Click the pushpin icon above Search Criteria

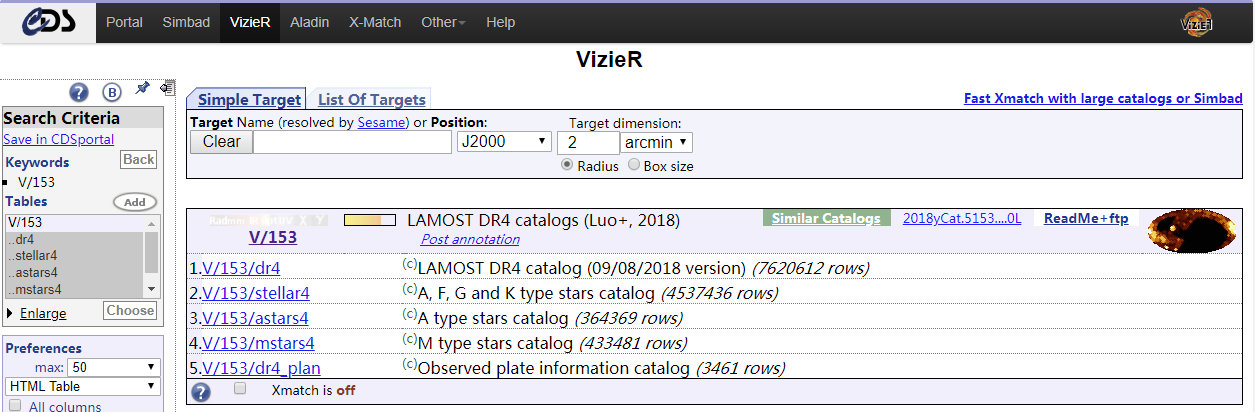pos(142,89)
